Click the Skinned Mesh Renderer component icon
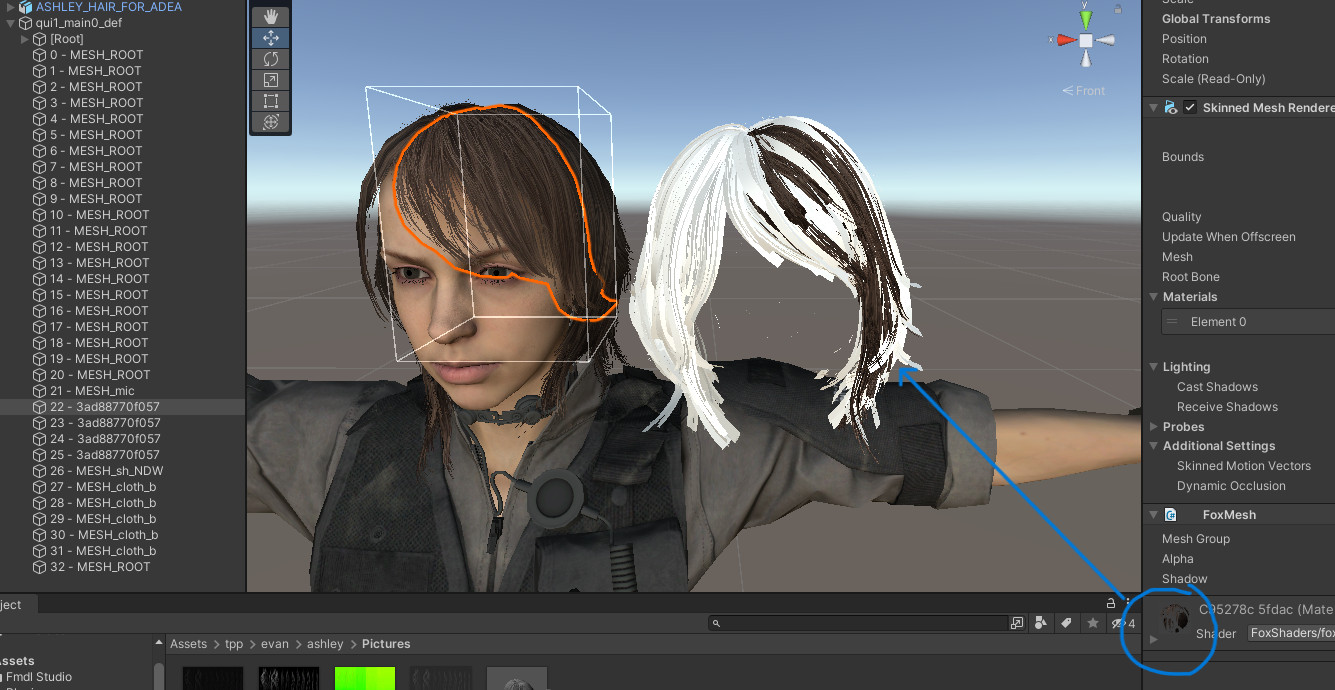The height and width of the screenshot is (690, 1335). [x=1170, y=107]
